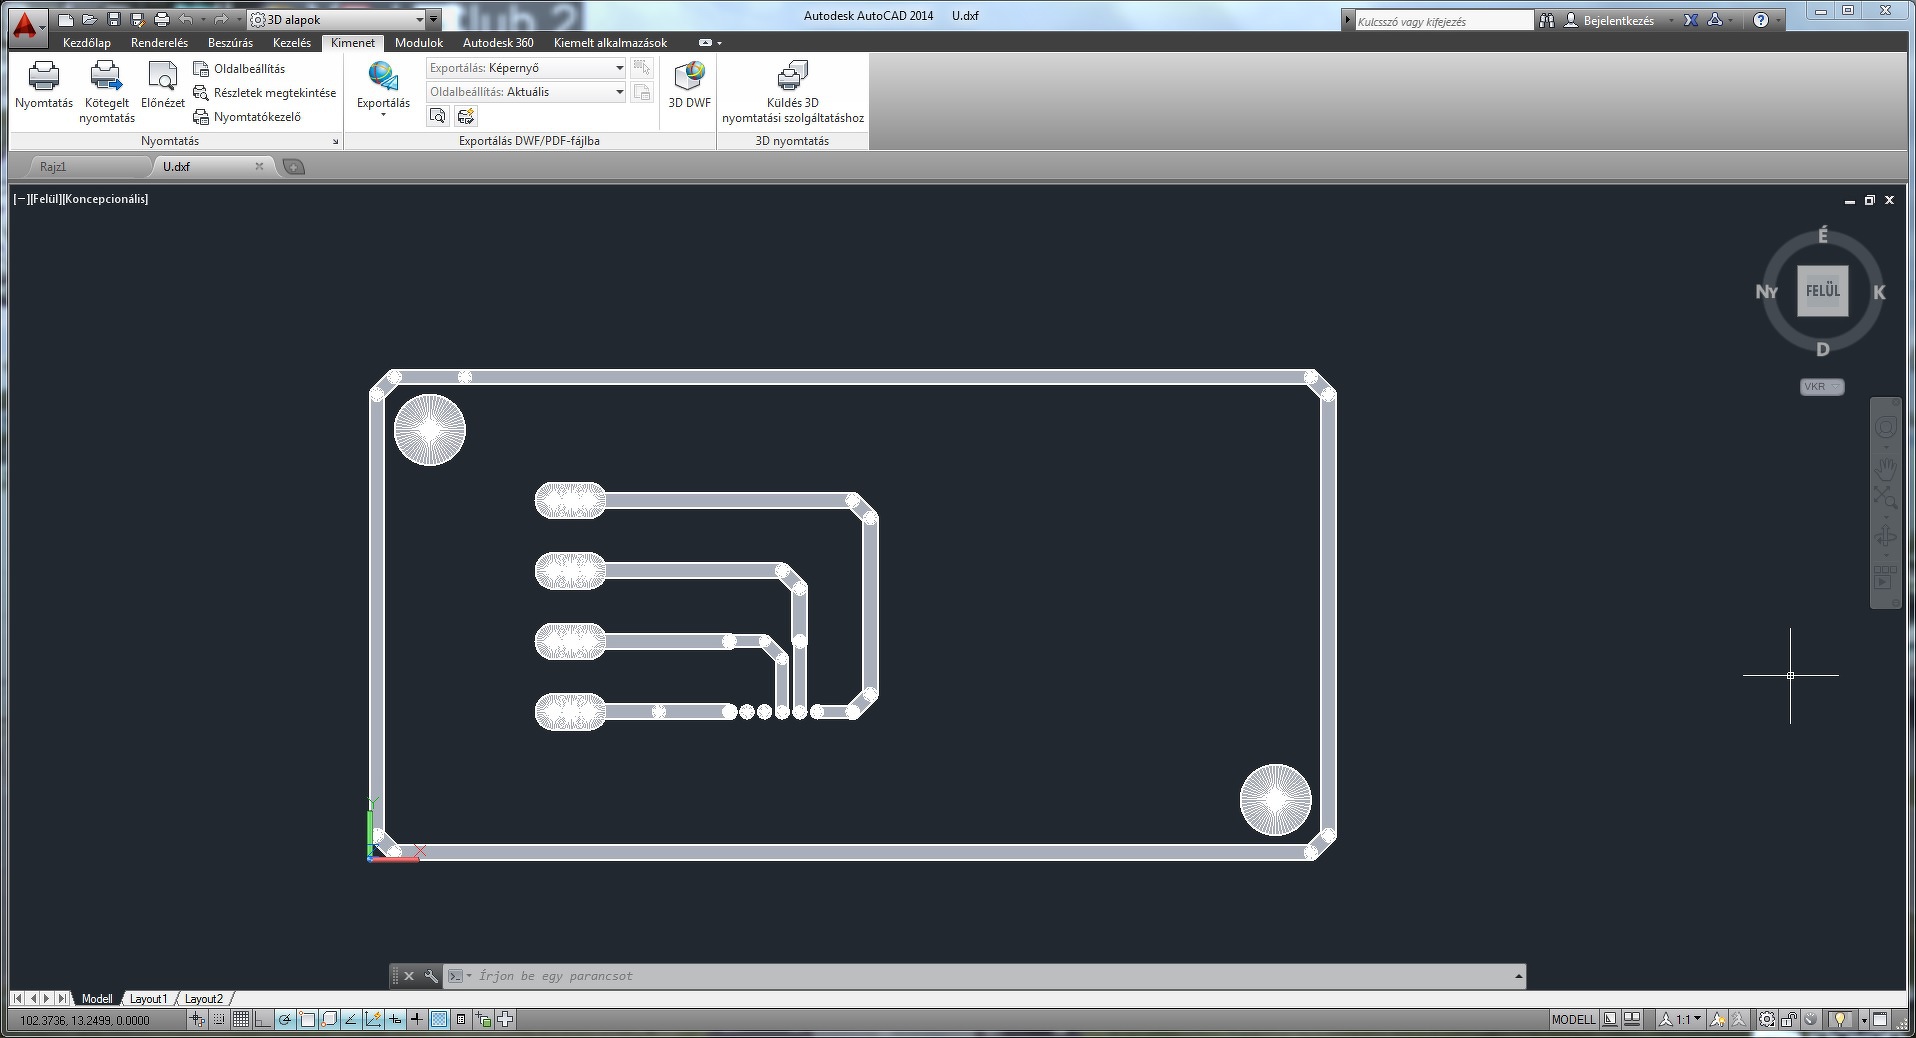This screenshot has width=1916, height=1038.
Task: Click Küldés 3D nyomtatási szolgáltatáshoz button
Action: (x=793, y=92)
